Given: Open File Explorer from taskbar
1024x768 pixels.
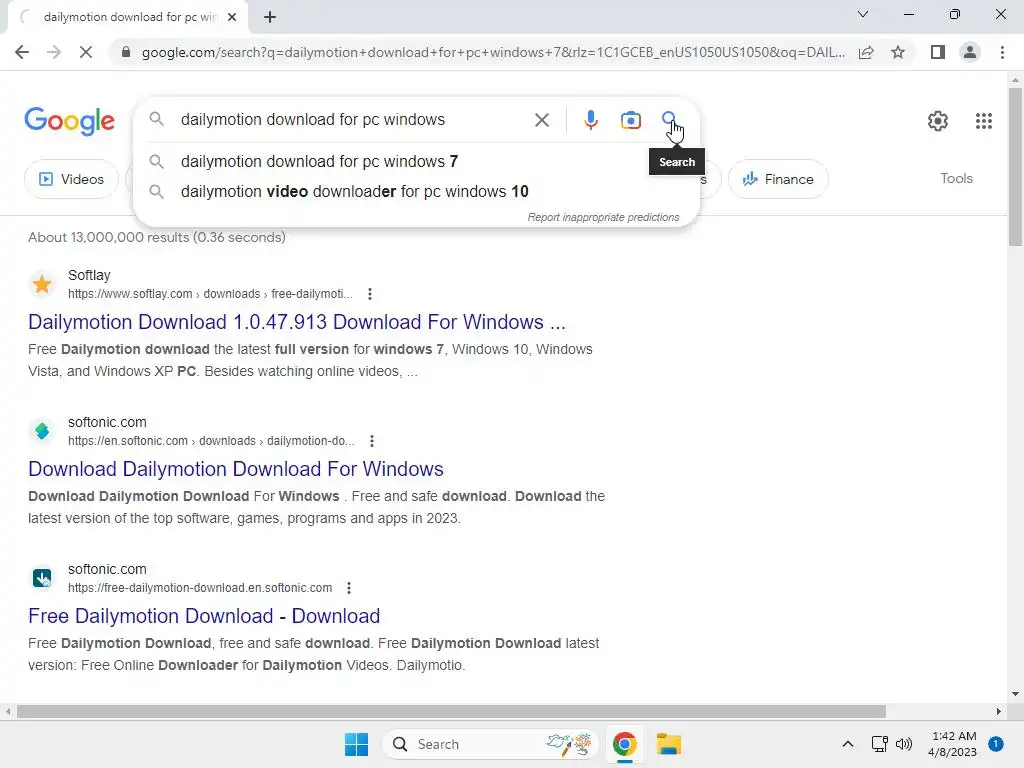Looking at the screenshot, I should tap(668, 744).
